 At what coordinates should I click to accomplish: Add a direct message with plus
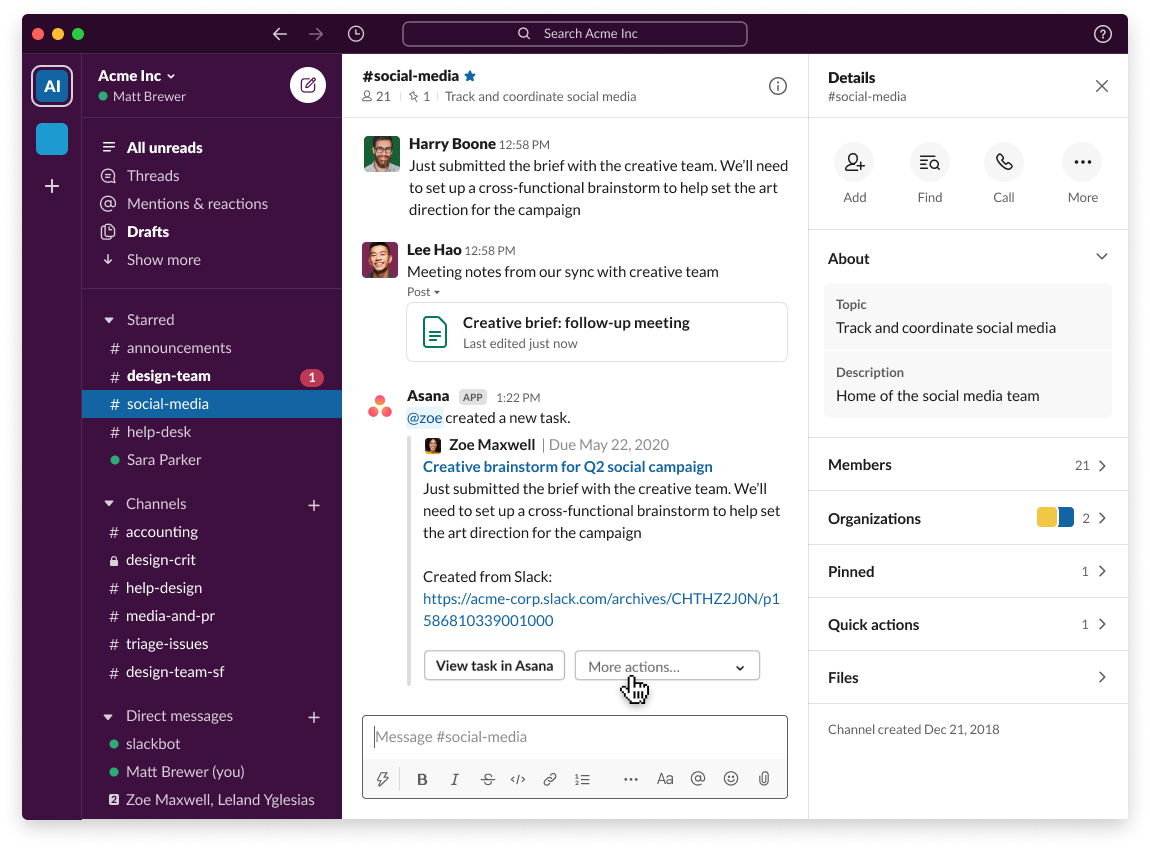(x=314, y=717)
